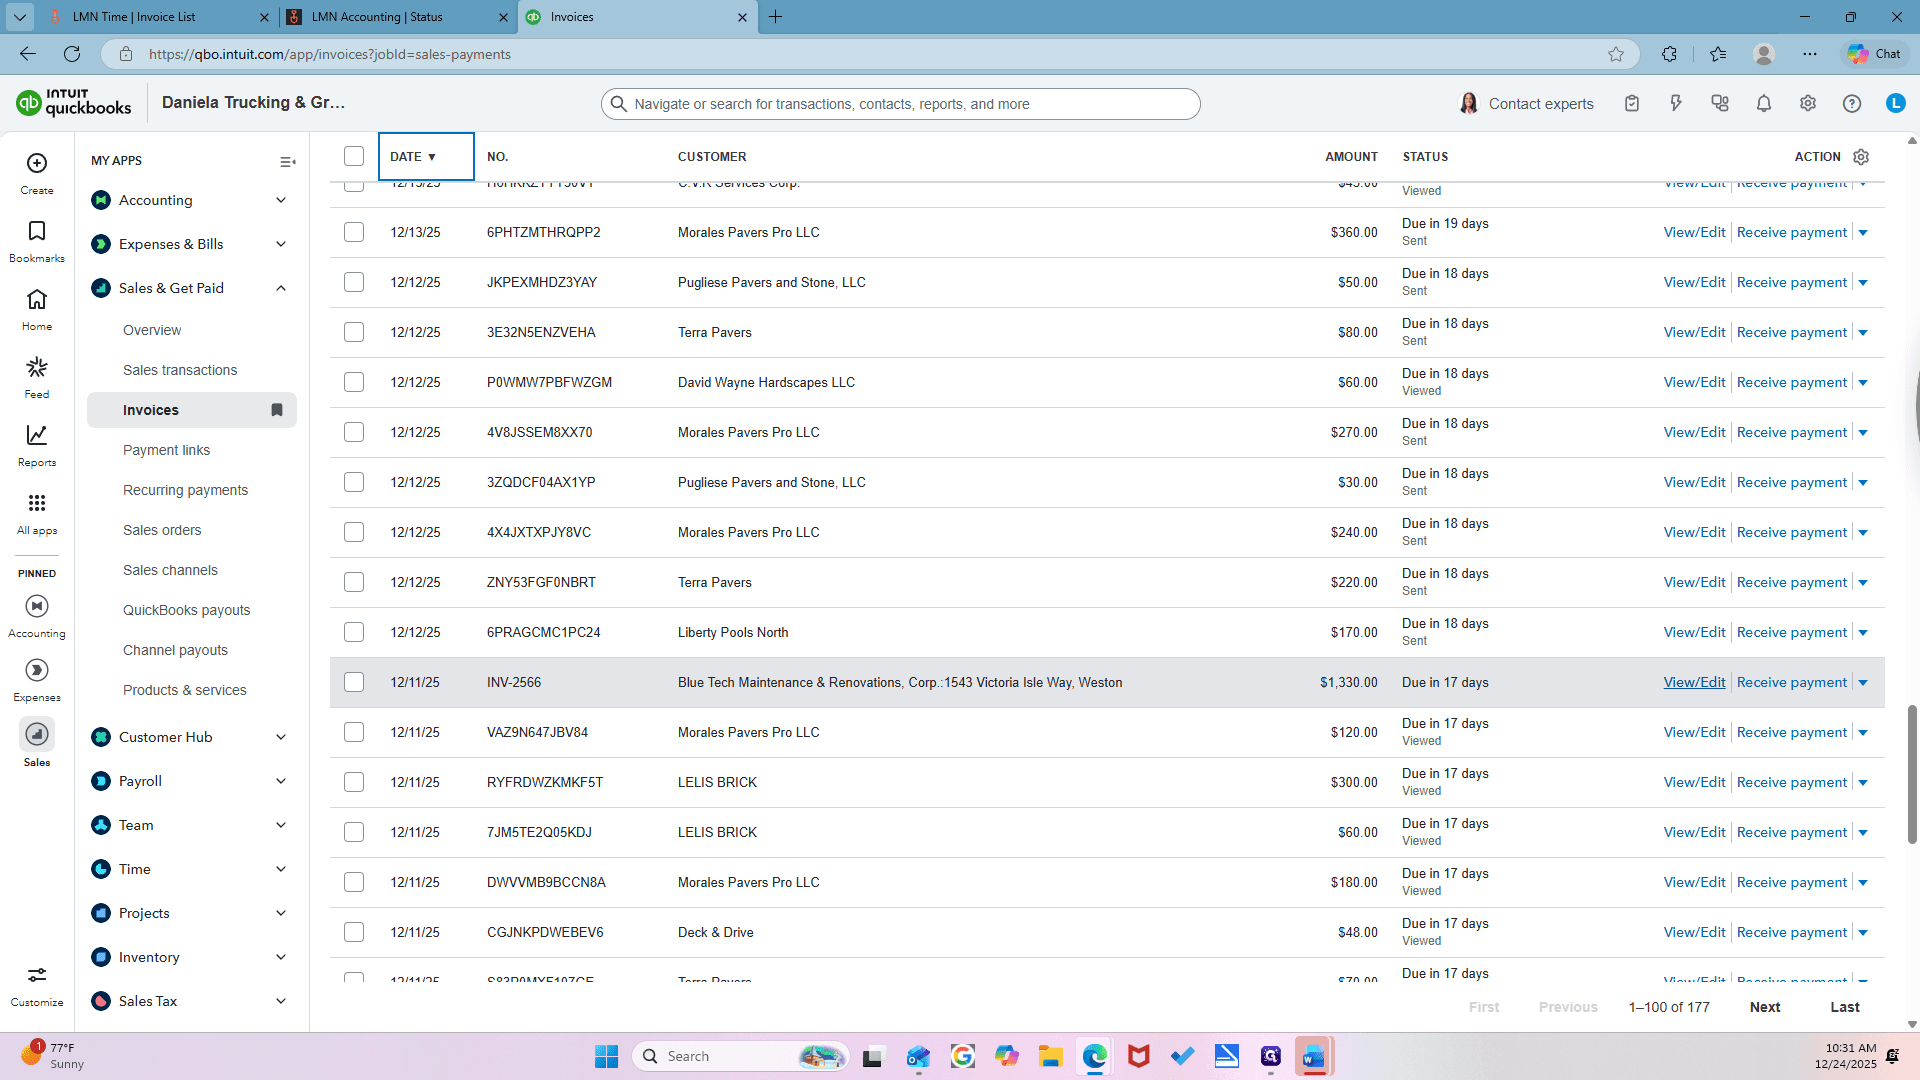1920x1080 pixels.
Task: Go to Next page of invoices
Action: (1764, 1007)
